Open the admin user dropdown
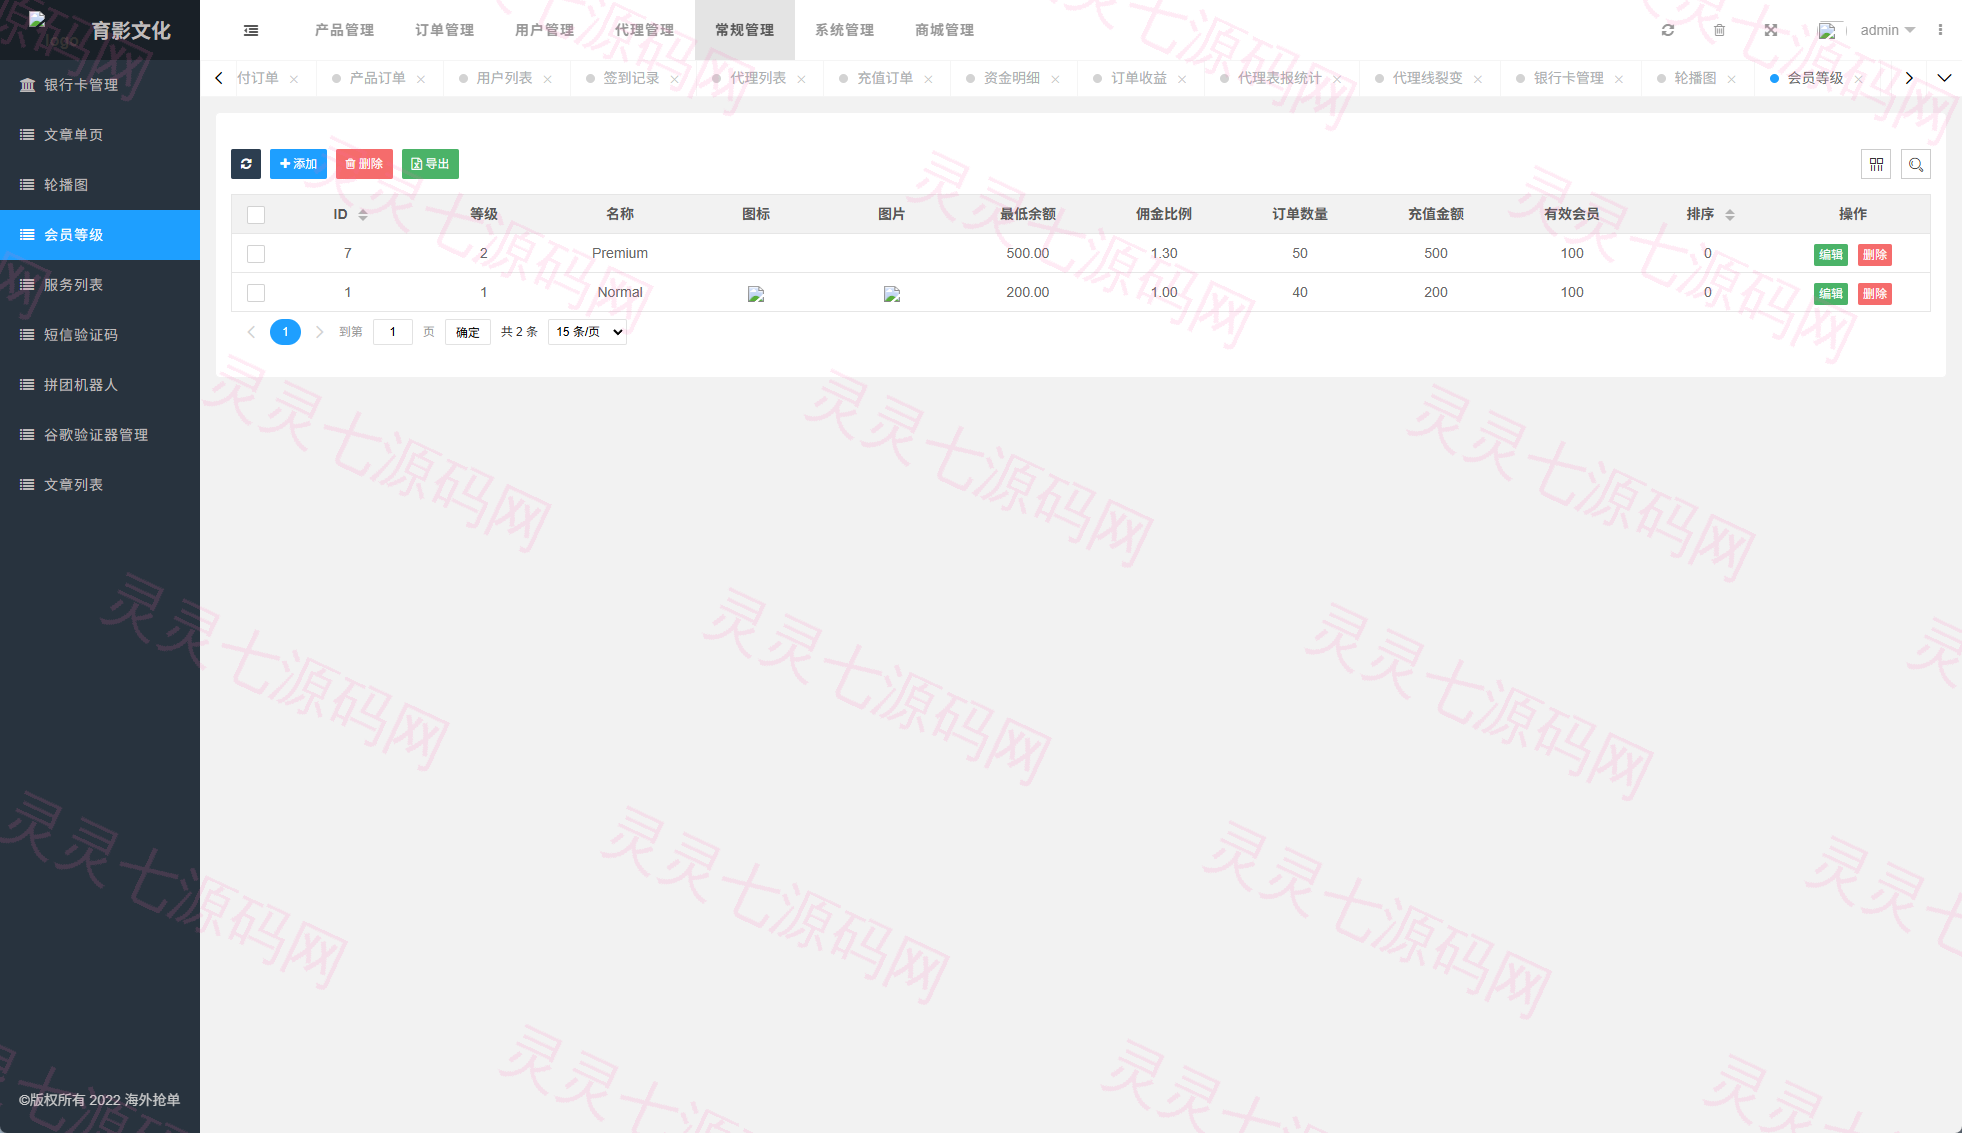The height and width of the screenshot is (1133, 1962). [x=1887, y=30]
